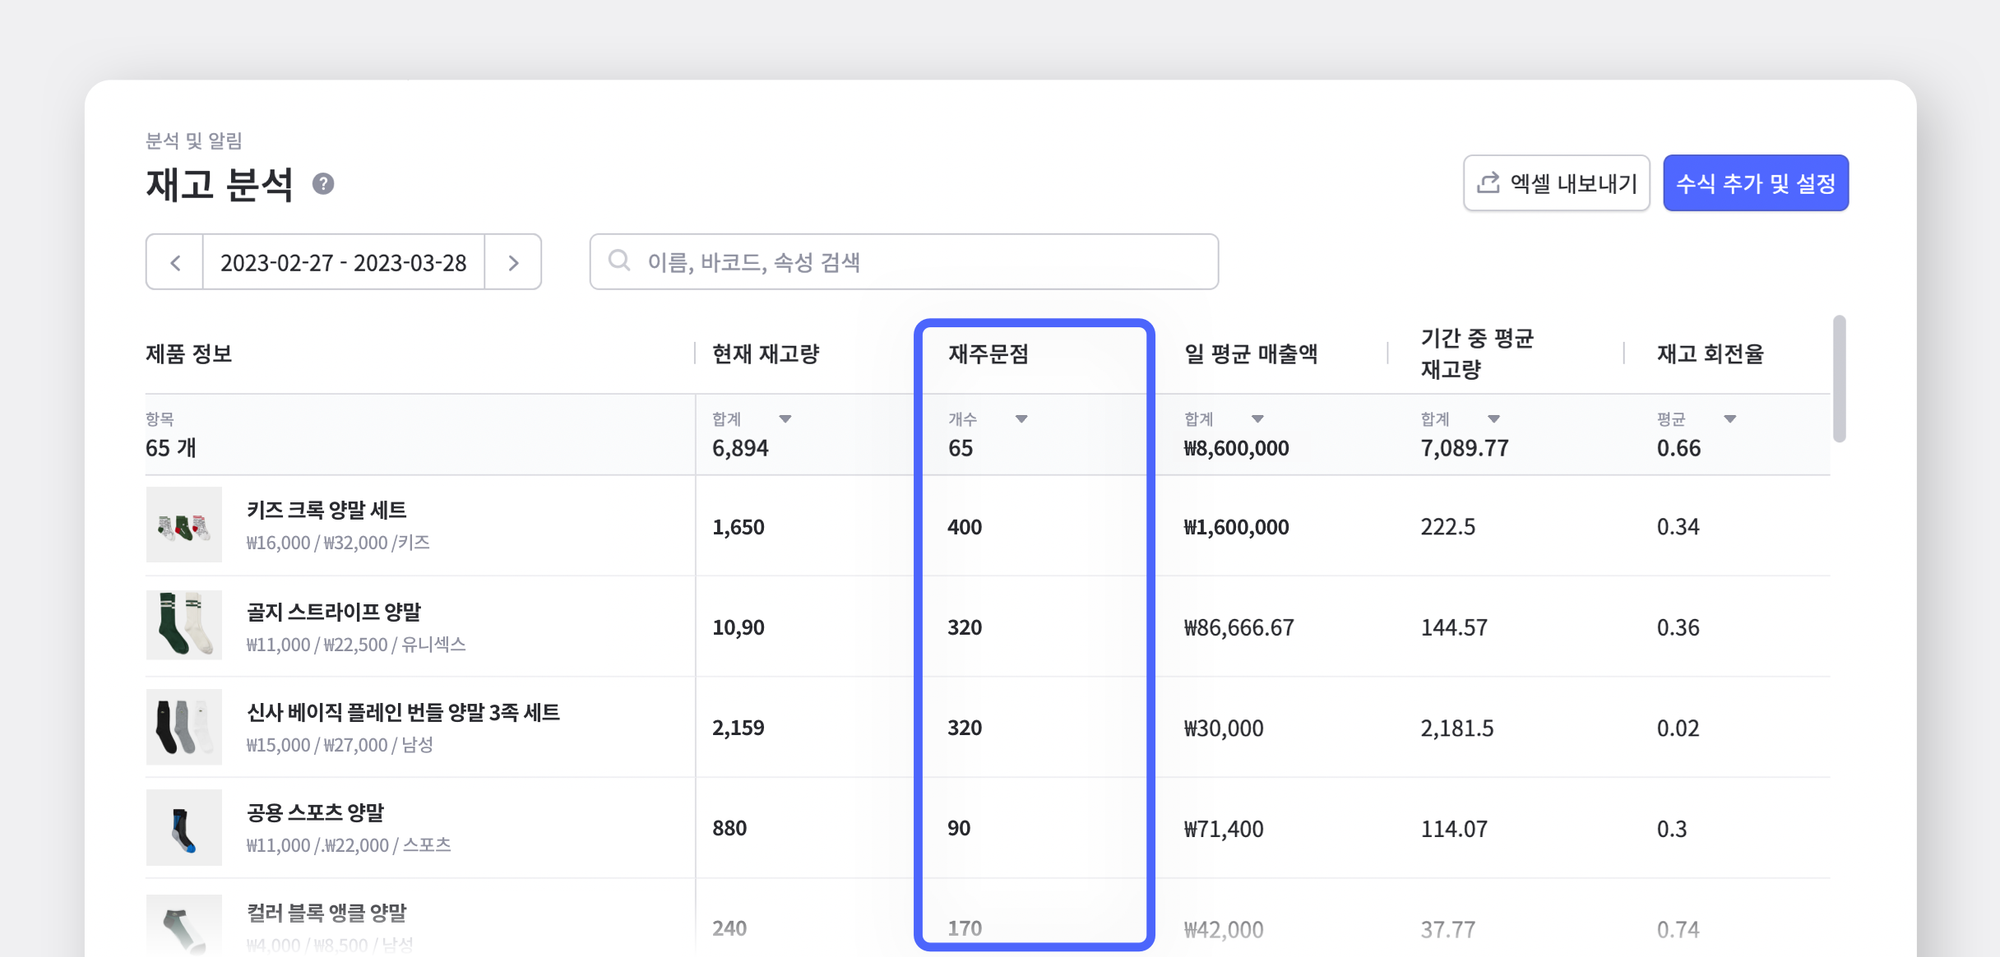Click the date range 2023-02-27 - 2023-03-28
Viewport: 2000px width, 957px height.
344,261
